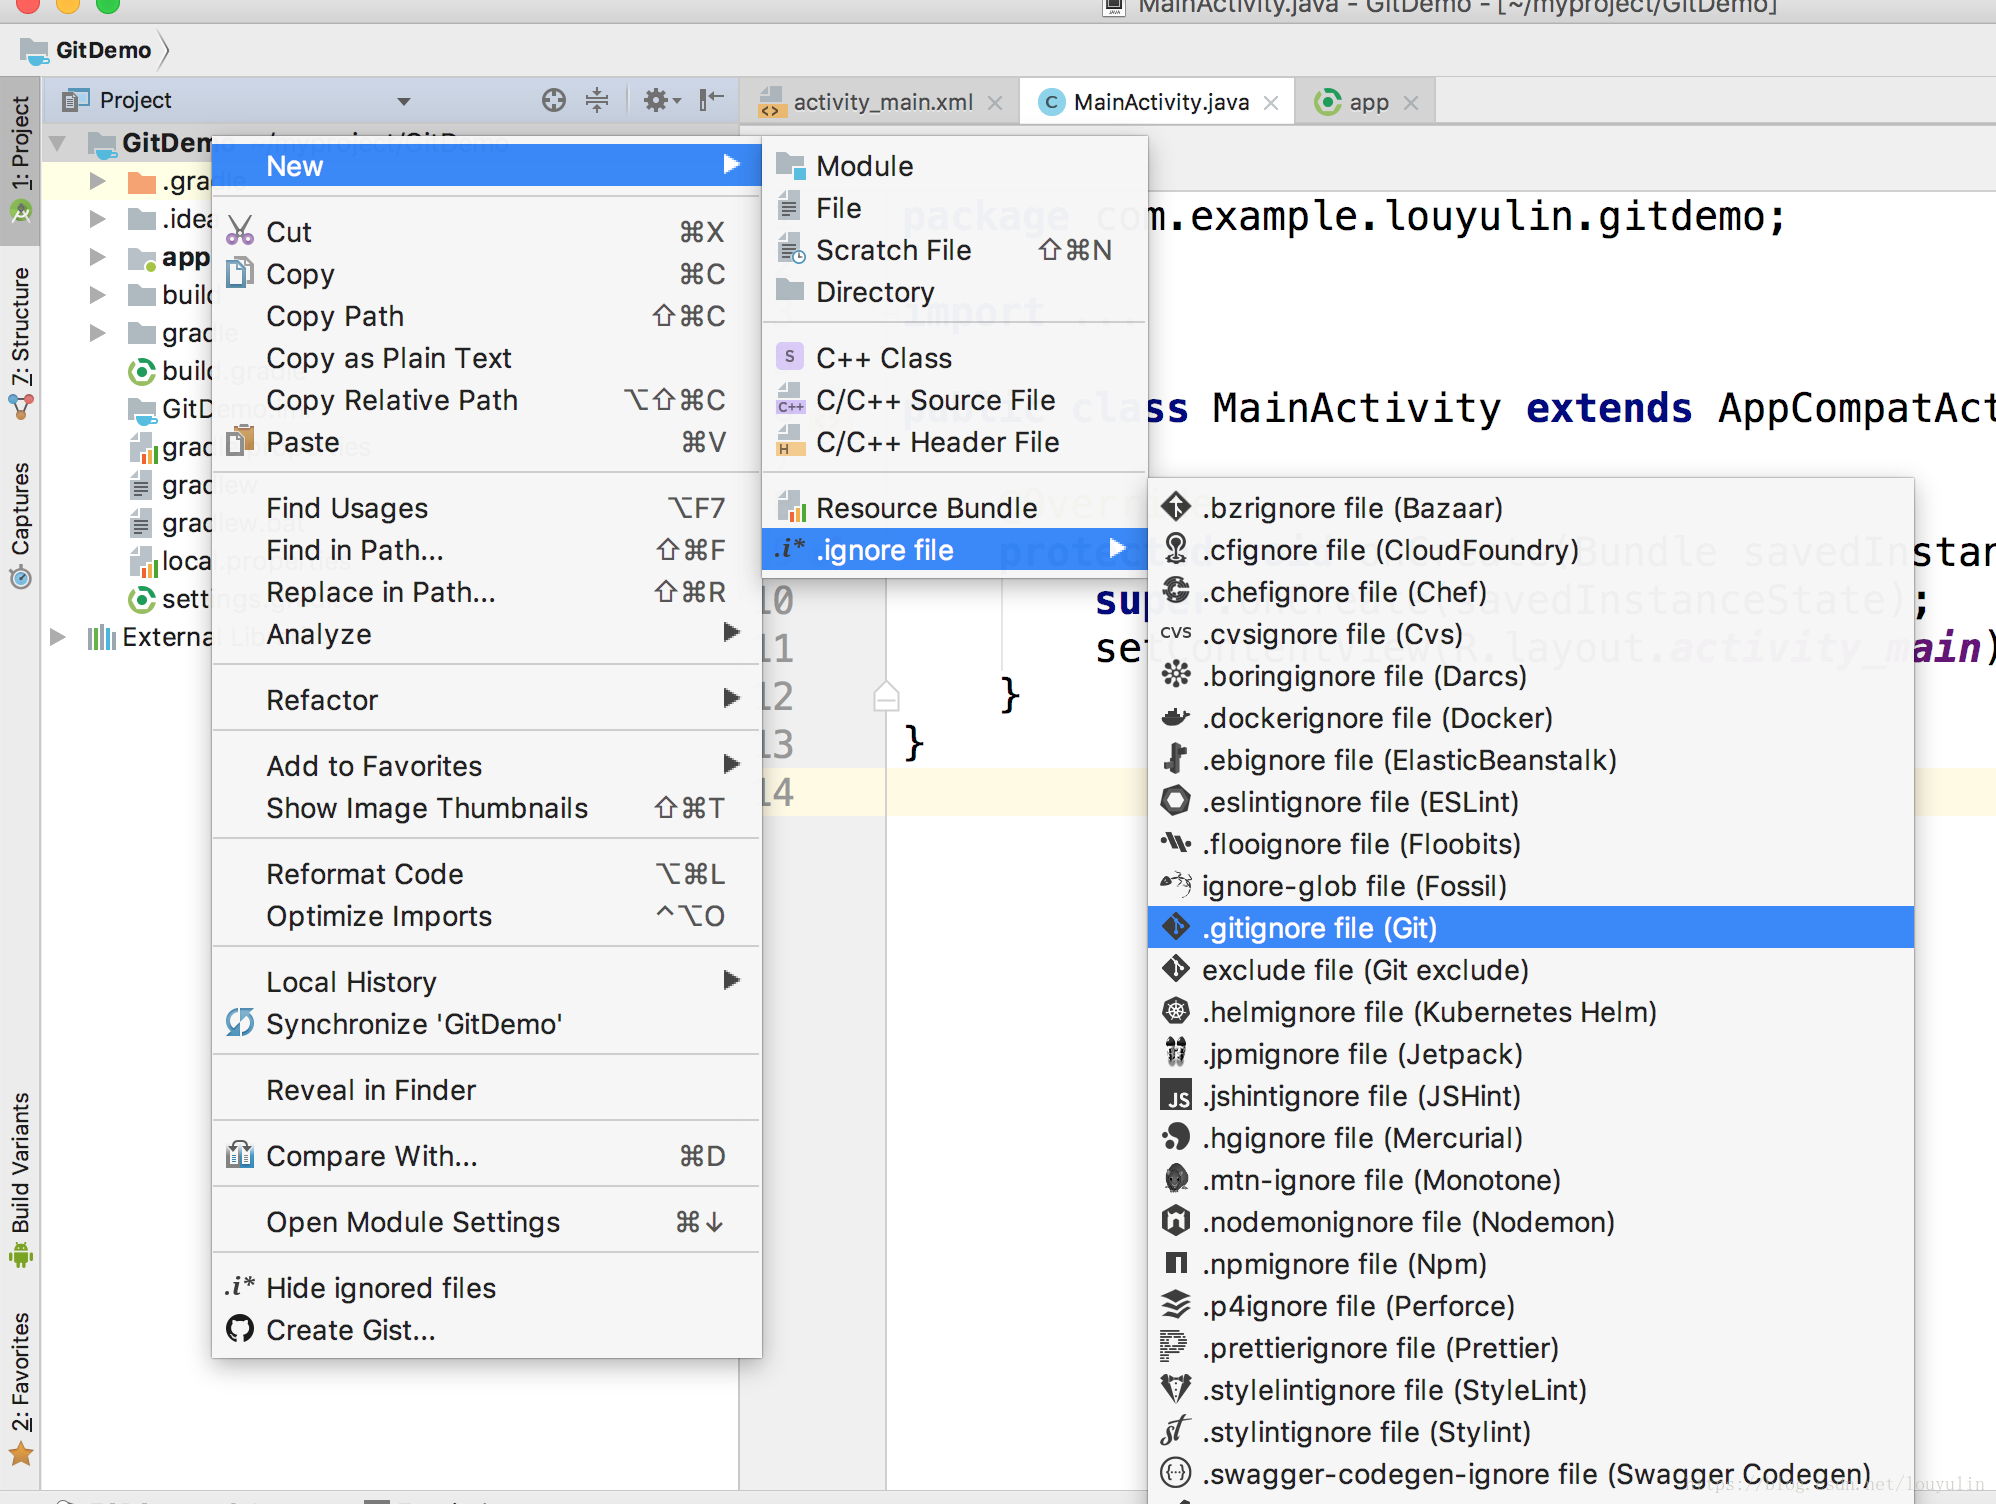Image resolution: width=1996 pixels, height=1504 pixels.
Task: Click the Compare With icon
Action: click(240, 1155)
